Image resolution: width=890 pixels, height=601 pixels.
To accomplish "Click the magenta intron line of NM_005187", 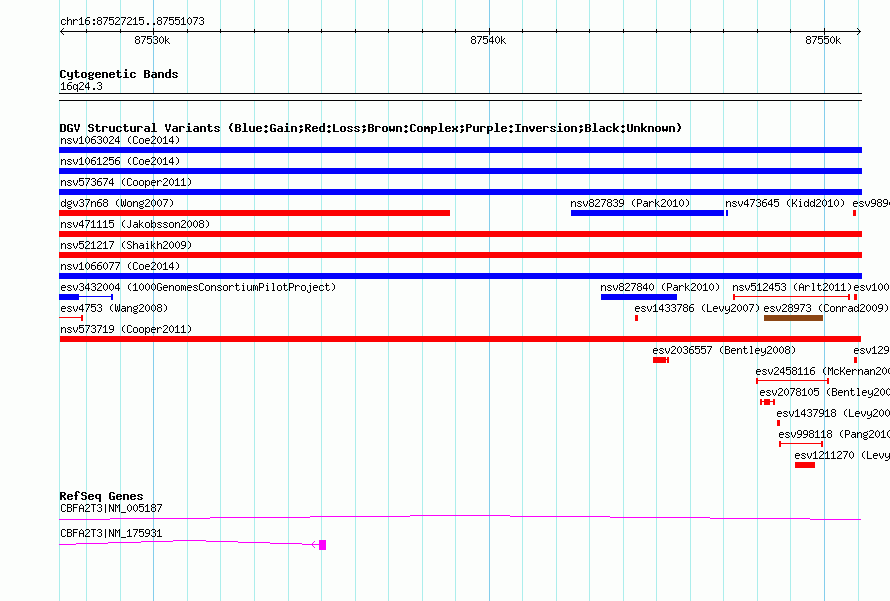I will (460, 517).
